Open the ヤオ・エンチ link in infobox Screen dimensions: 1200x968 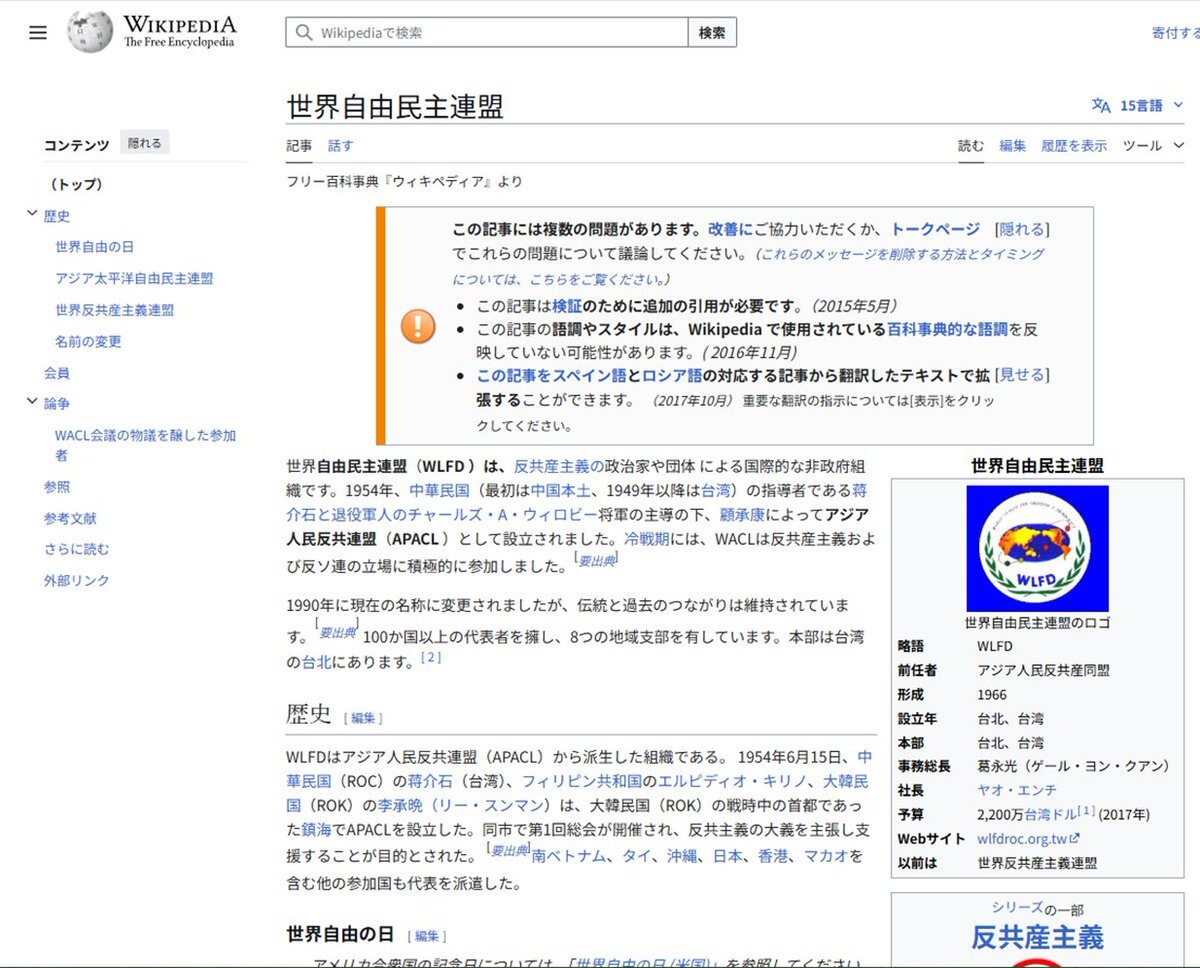(1017, 791)
